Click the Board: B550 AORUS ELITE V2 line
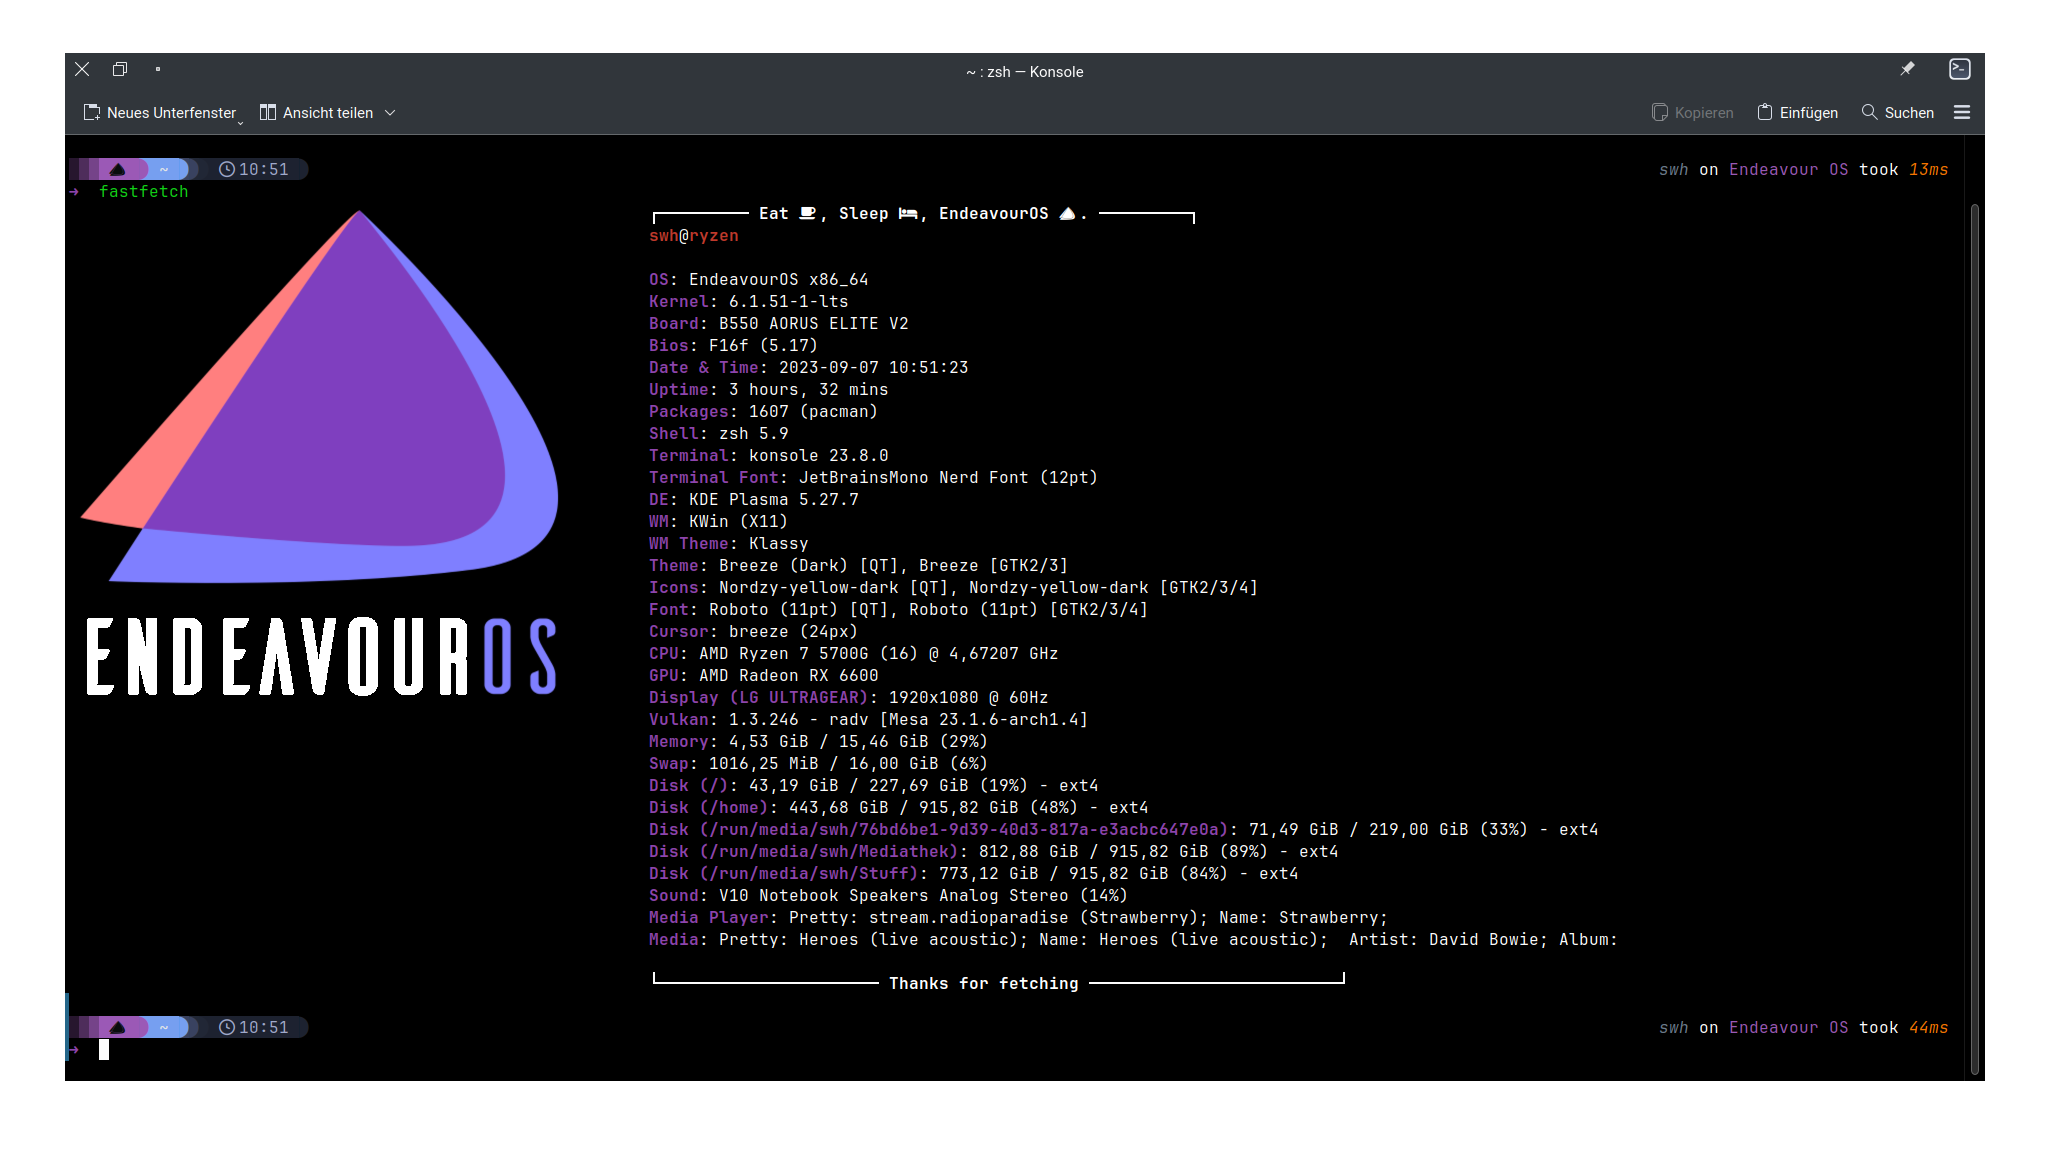Screen dimensions: 2050x1158 click(779, 324)
